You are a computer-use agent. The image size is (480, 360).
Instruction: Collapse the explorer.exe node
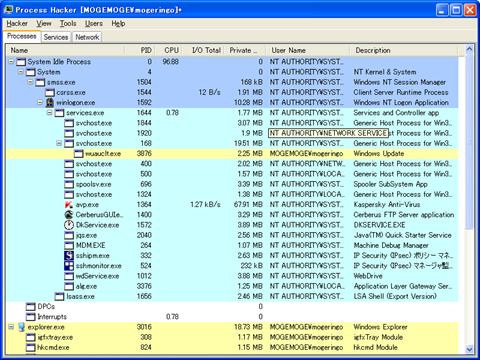click(11, 327)
